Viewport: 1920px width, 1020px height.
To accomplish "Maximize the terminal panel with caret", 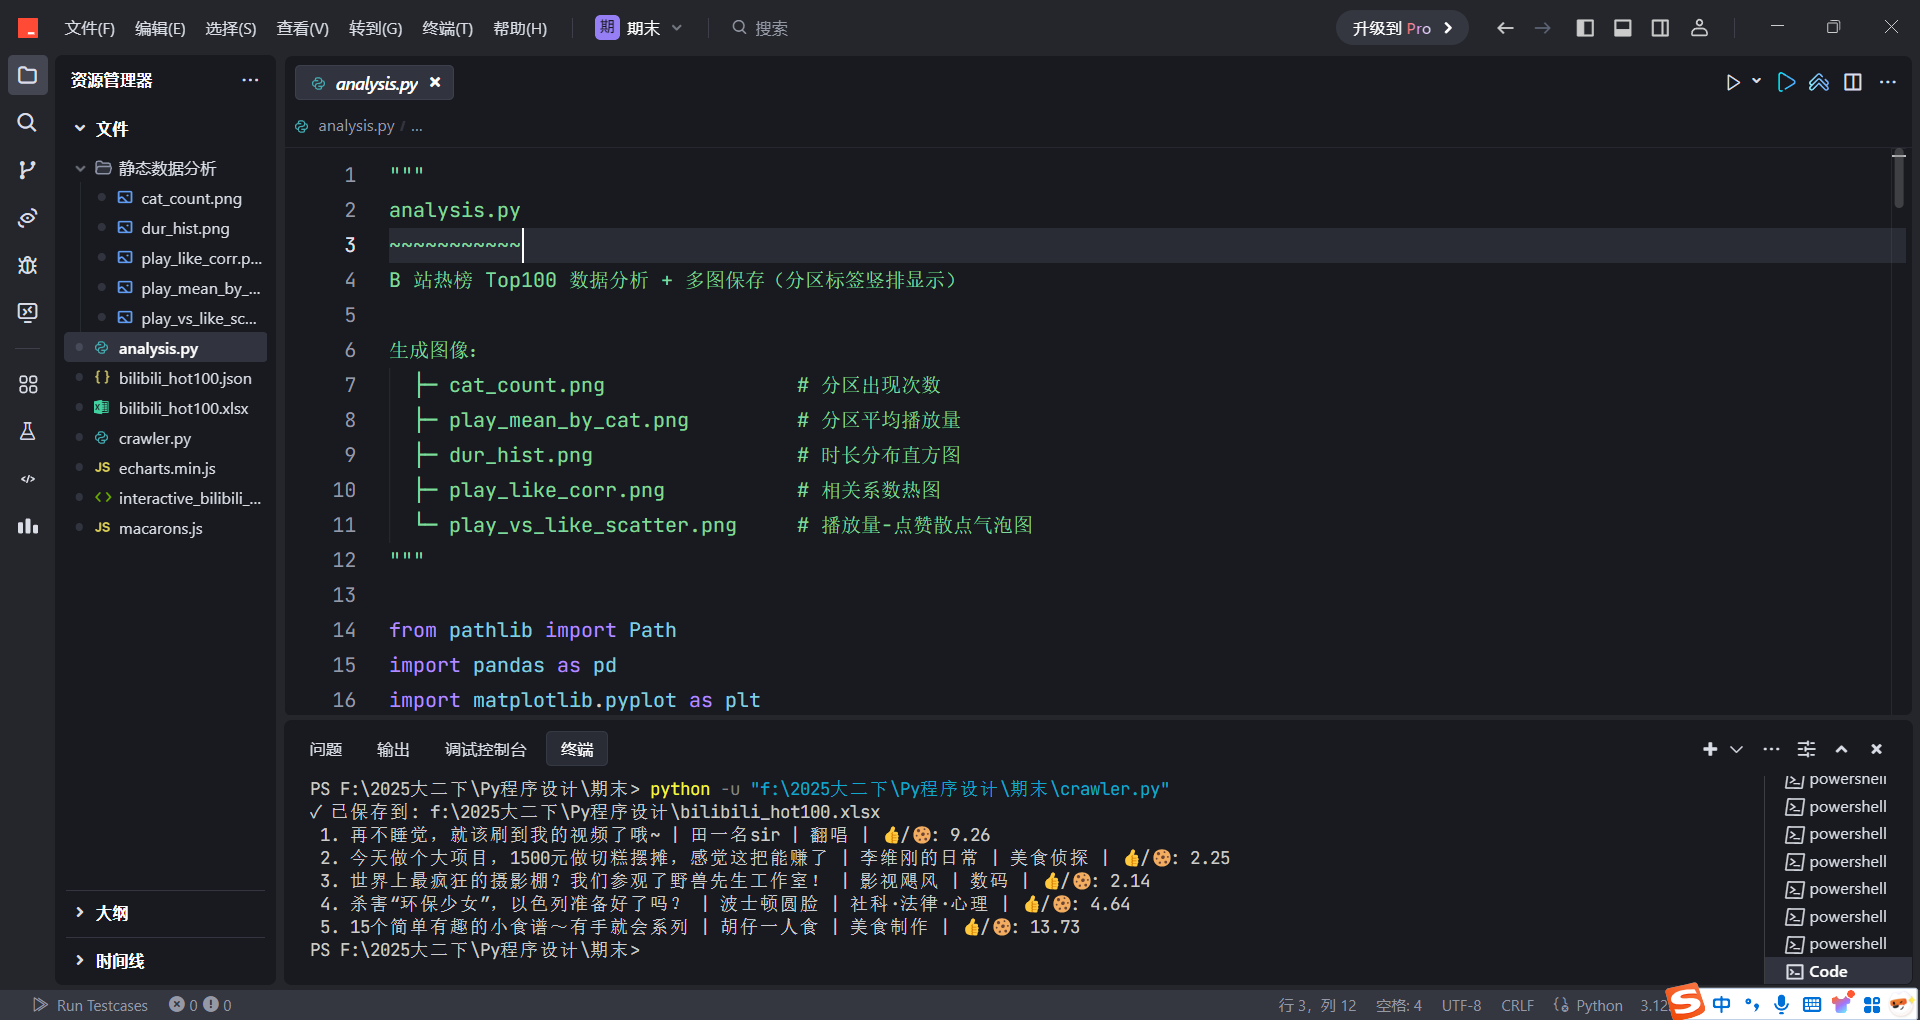I will [1841, 749].
